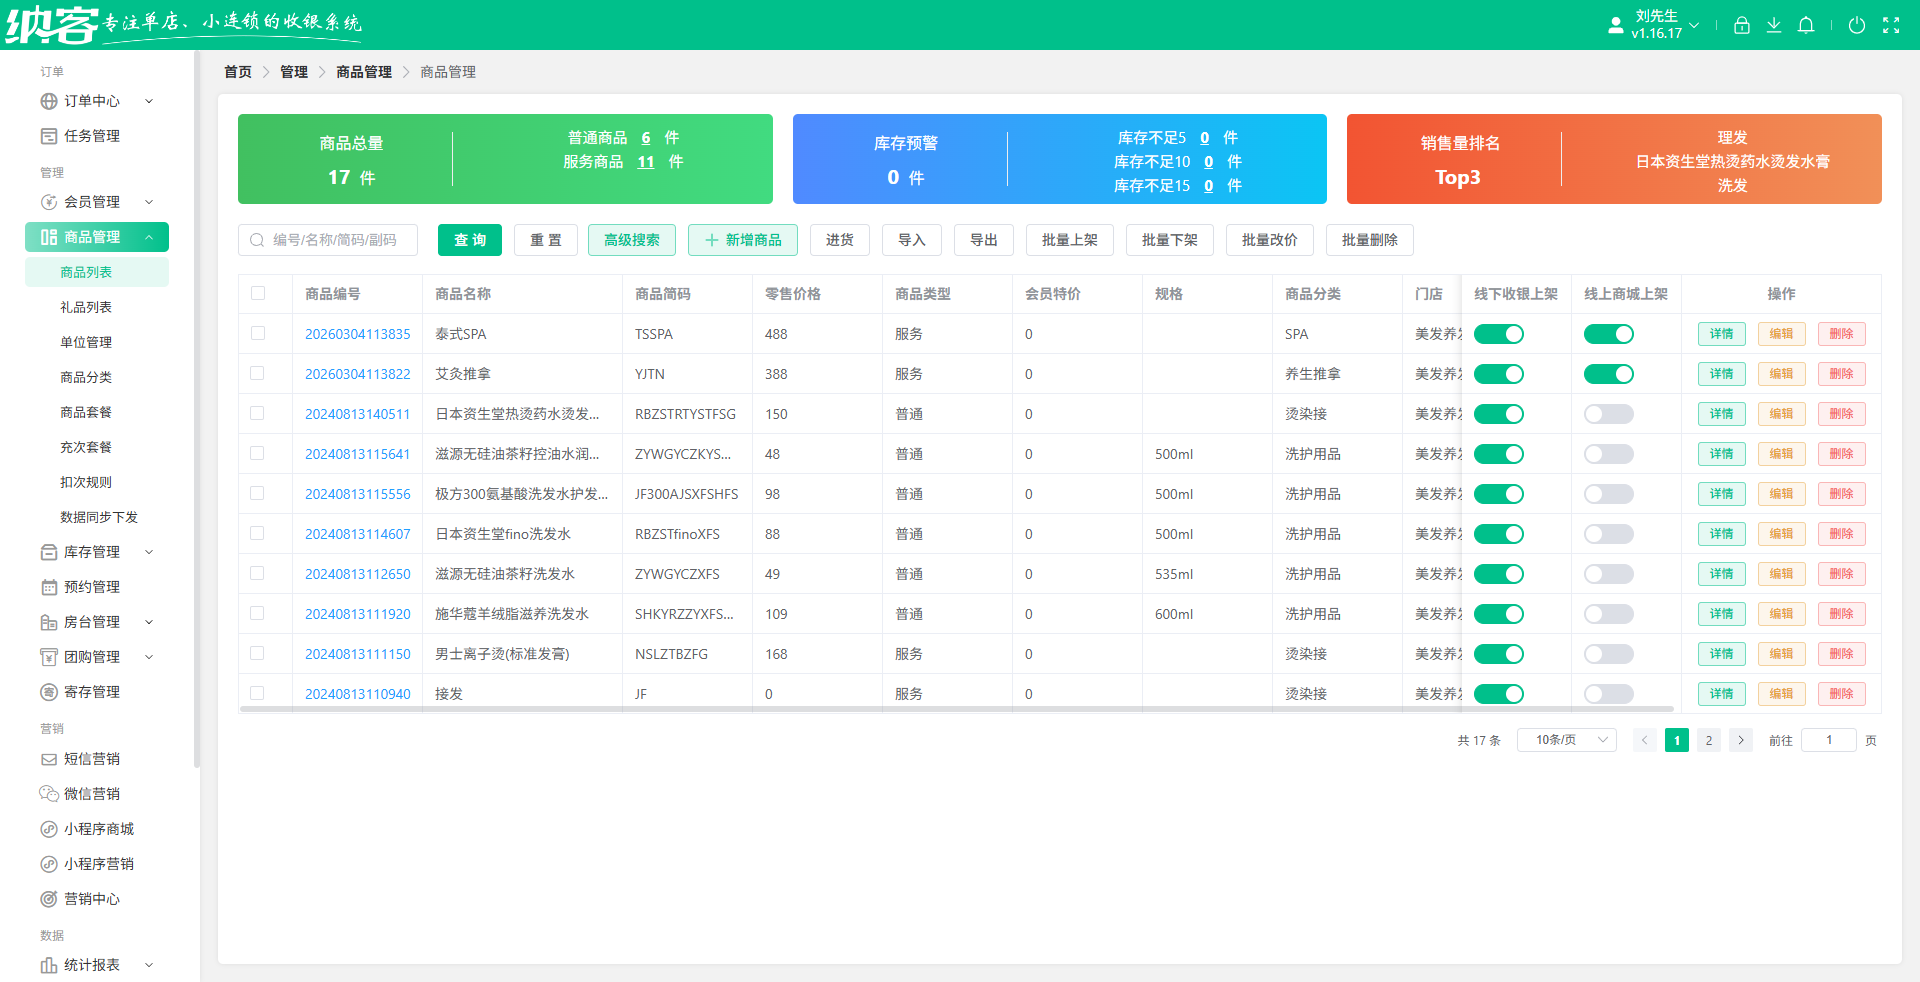The height and width of the screenshot is (982, 1920).
Task: Open the 预约管理 booking management icon
Action: 48,586
